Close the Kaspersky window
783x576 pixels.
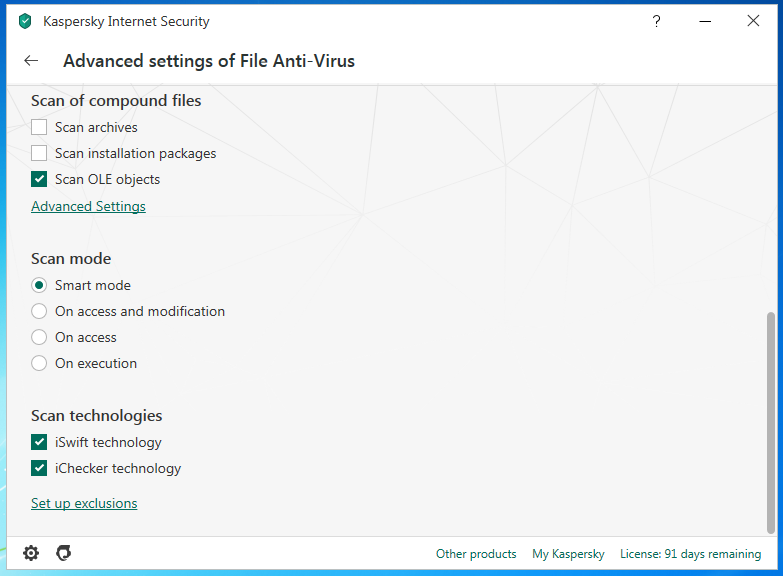[x=753, y=21]
